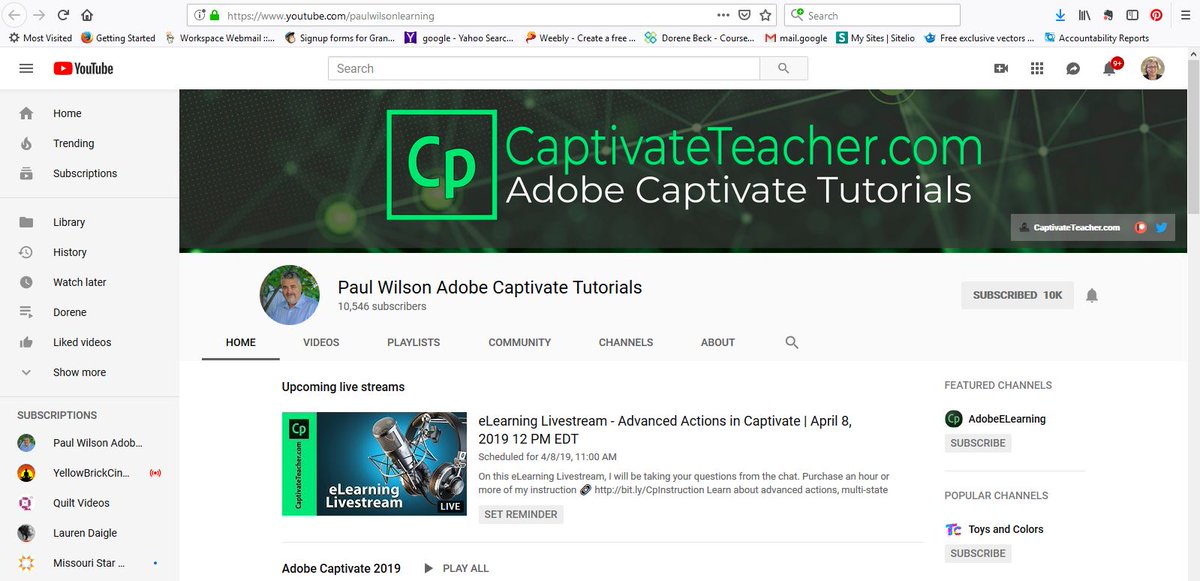Bookmark page with the star icon
The image size is (1200, 581).
tap(765, 15)
